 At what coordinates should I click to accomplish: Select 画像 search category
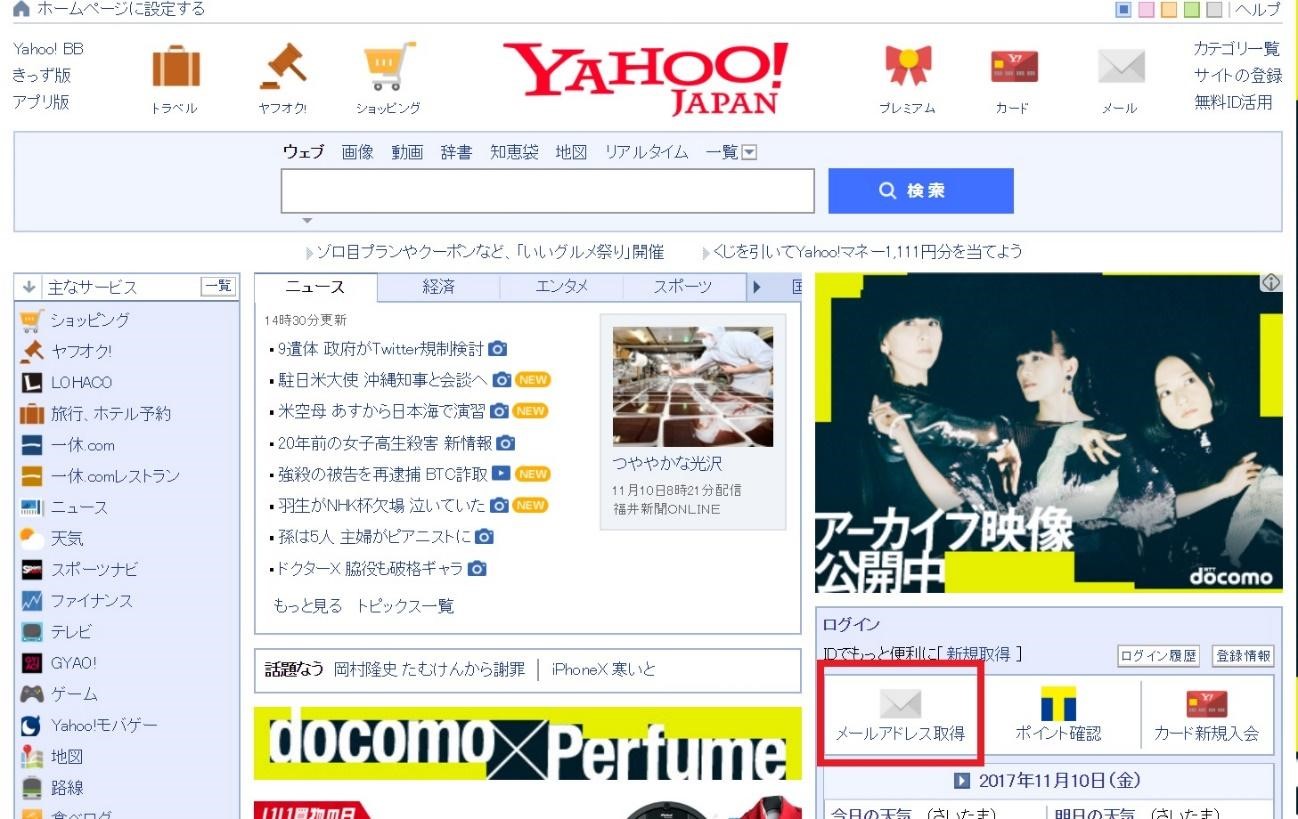357,152
